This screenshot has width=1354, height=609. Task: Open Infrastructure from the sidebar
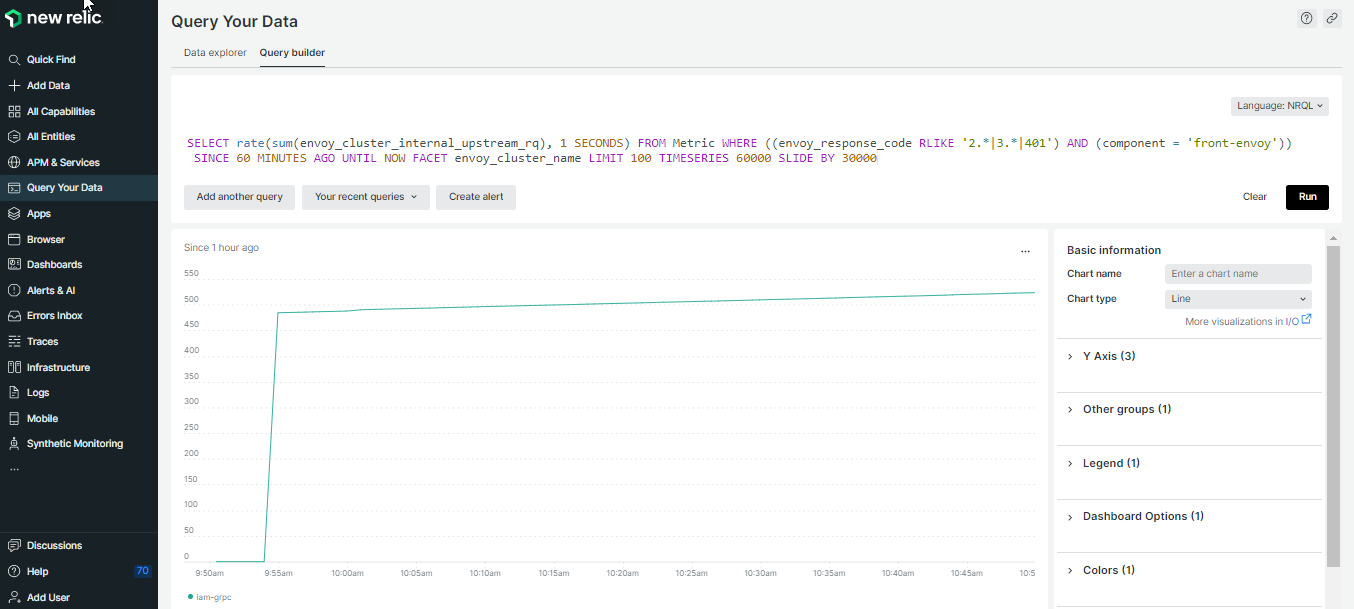(58, 367)
